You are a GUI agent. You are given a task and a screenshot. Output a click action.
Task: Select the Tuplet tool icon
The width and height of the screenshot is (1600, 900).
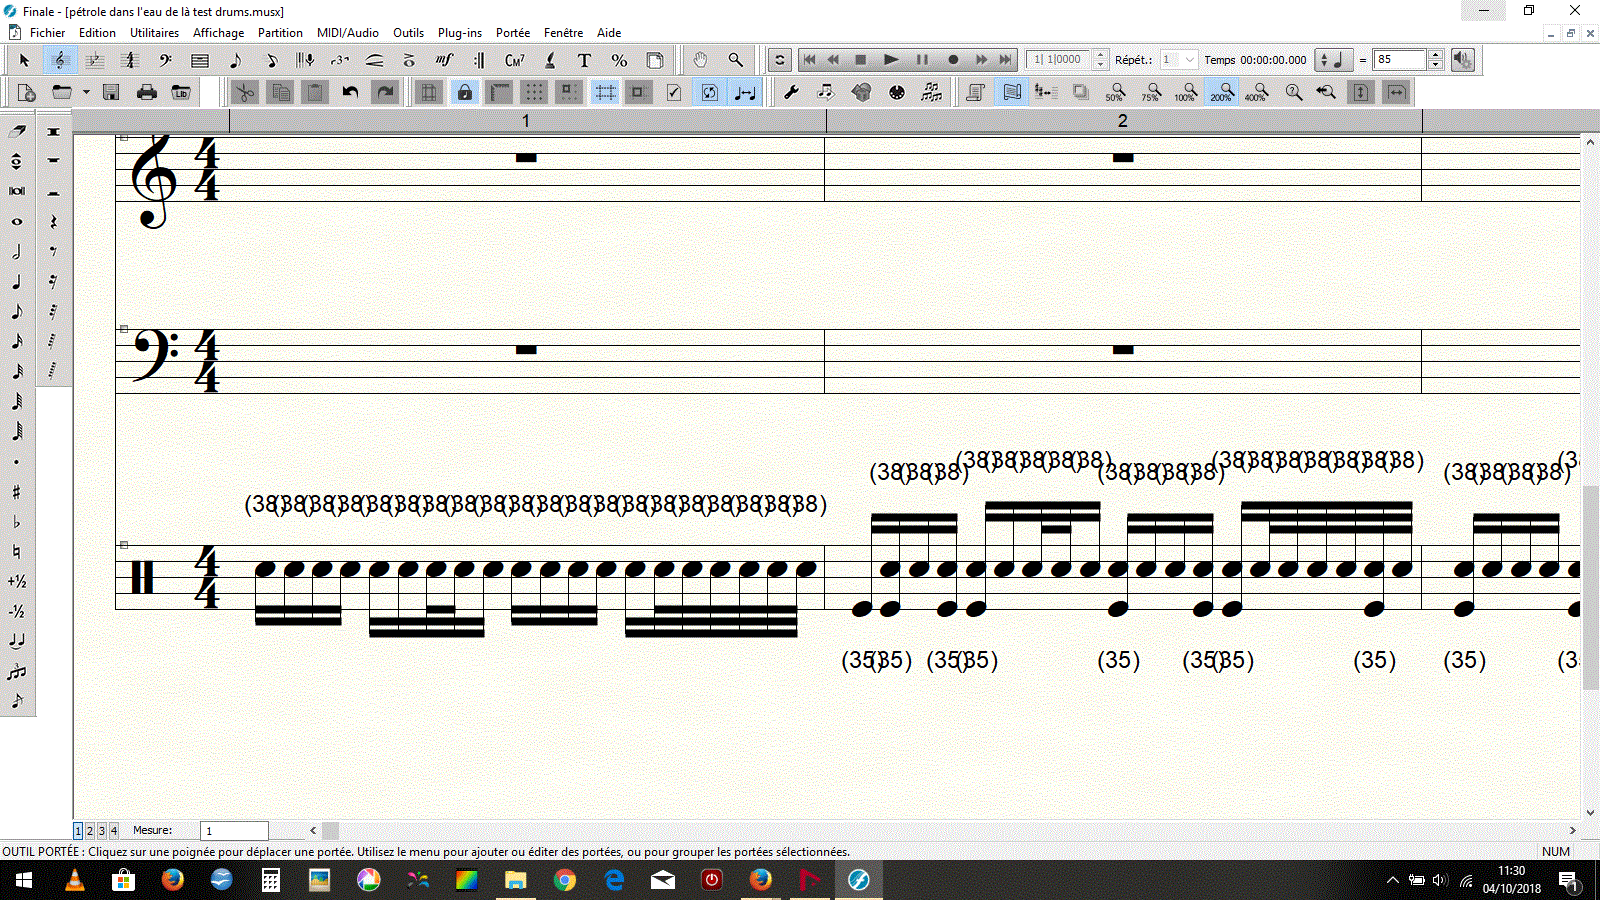point(340,60)
